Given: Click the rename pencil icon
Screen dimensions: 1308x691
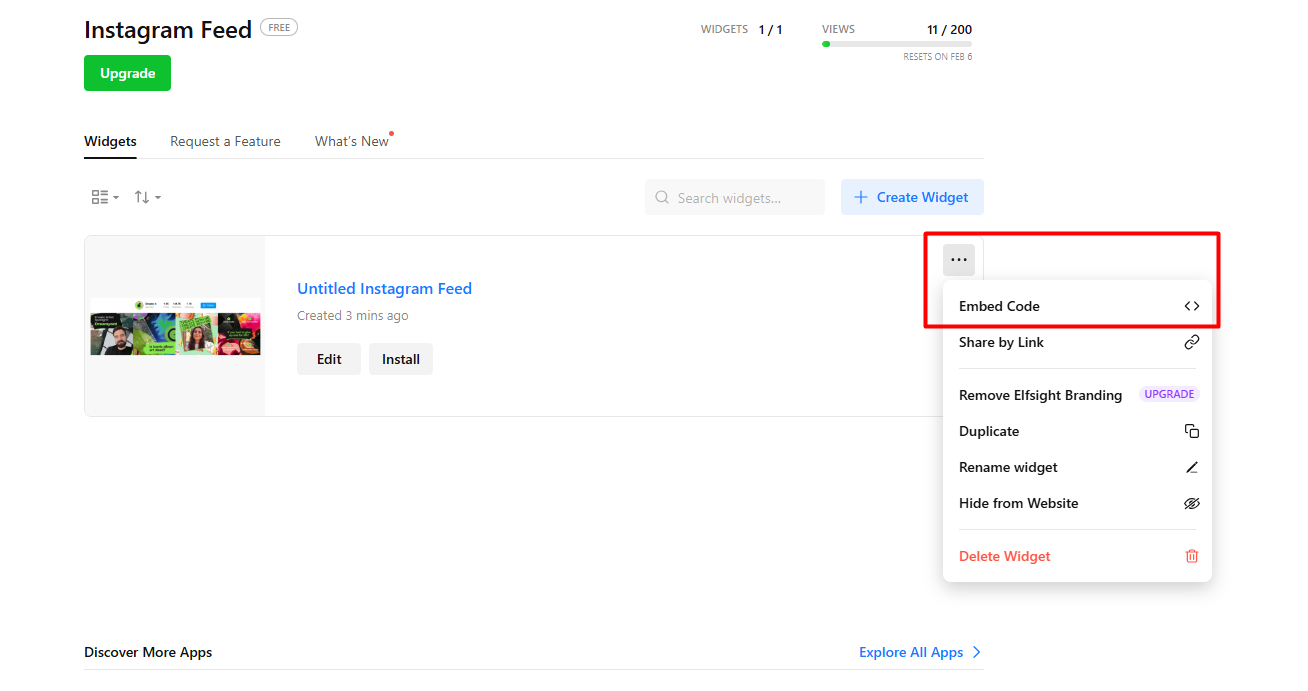Looking at the screenshot, I should 1191,467.
